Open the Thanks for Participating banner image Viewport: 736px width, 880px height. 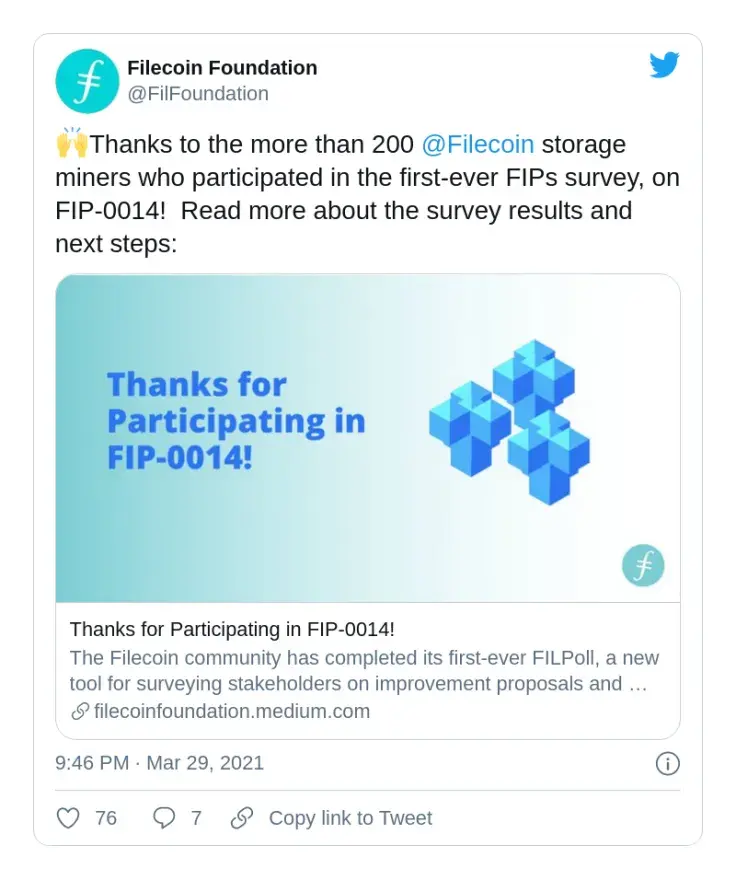pyautogui.click(x=368, y=438)
